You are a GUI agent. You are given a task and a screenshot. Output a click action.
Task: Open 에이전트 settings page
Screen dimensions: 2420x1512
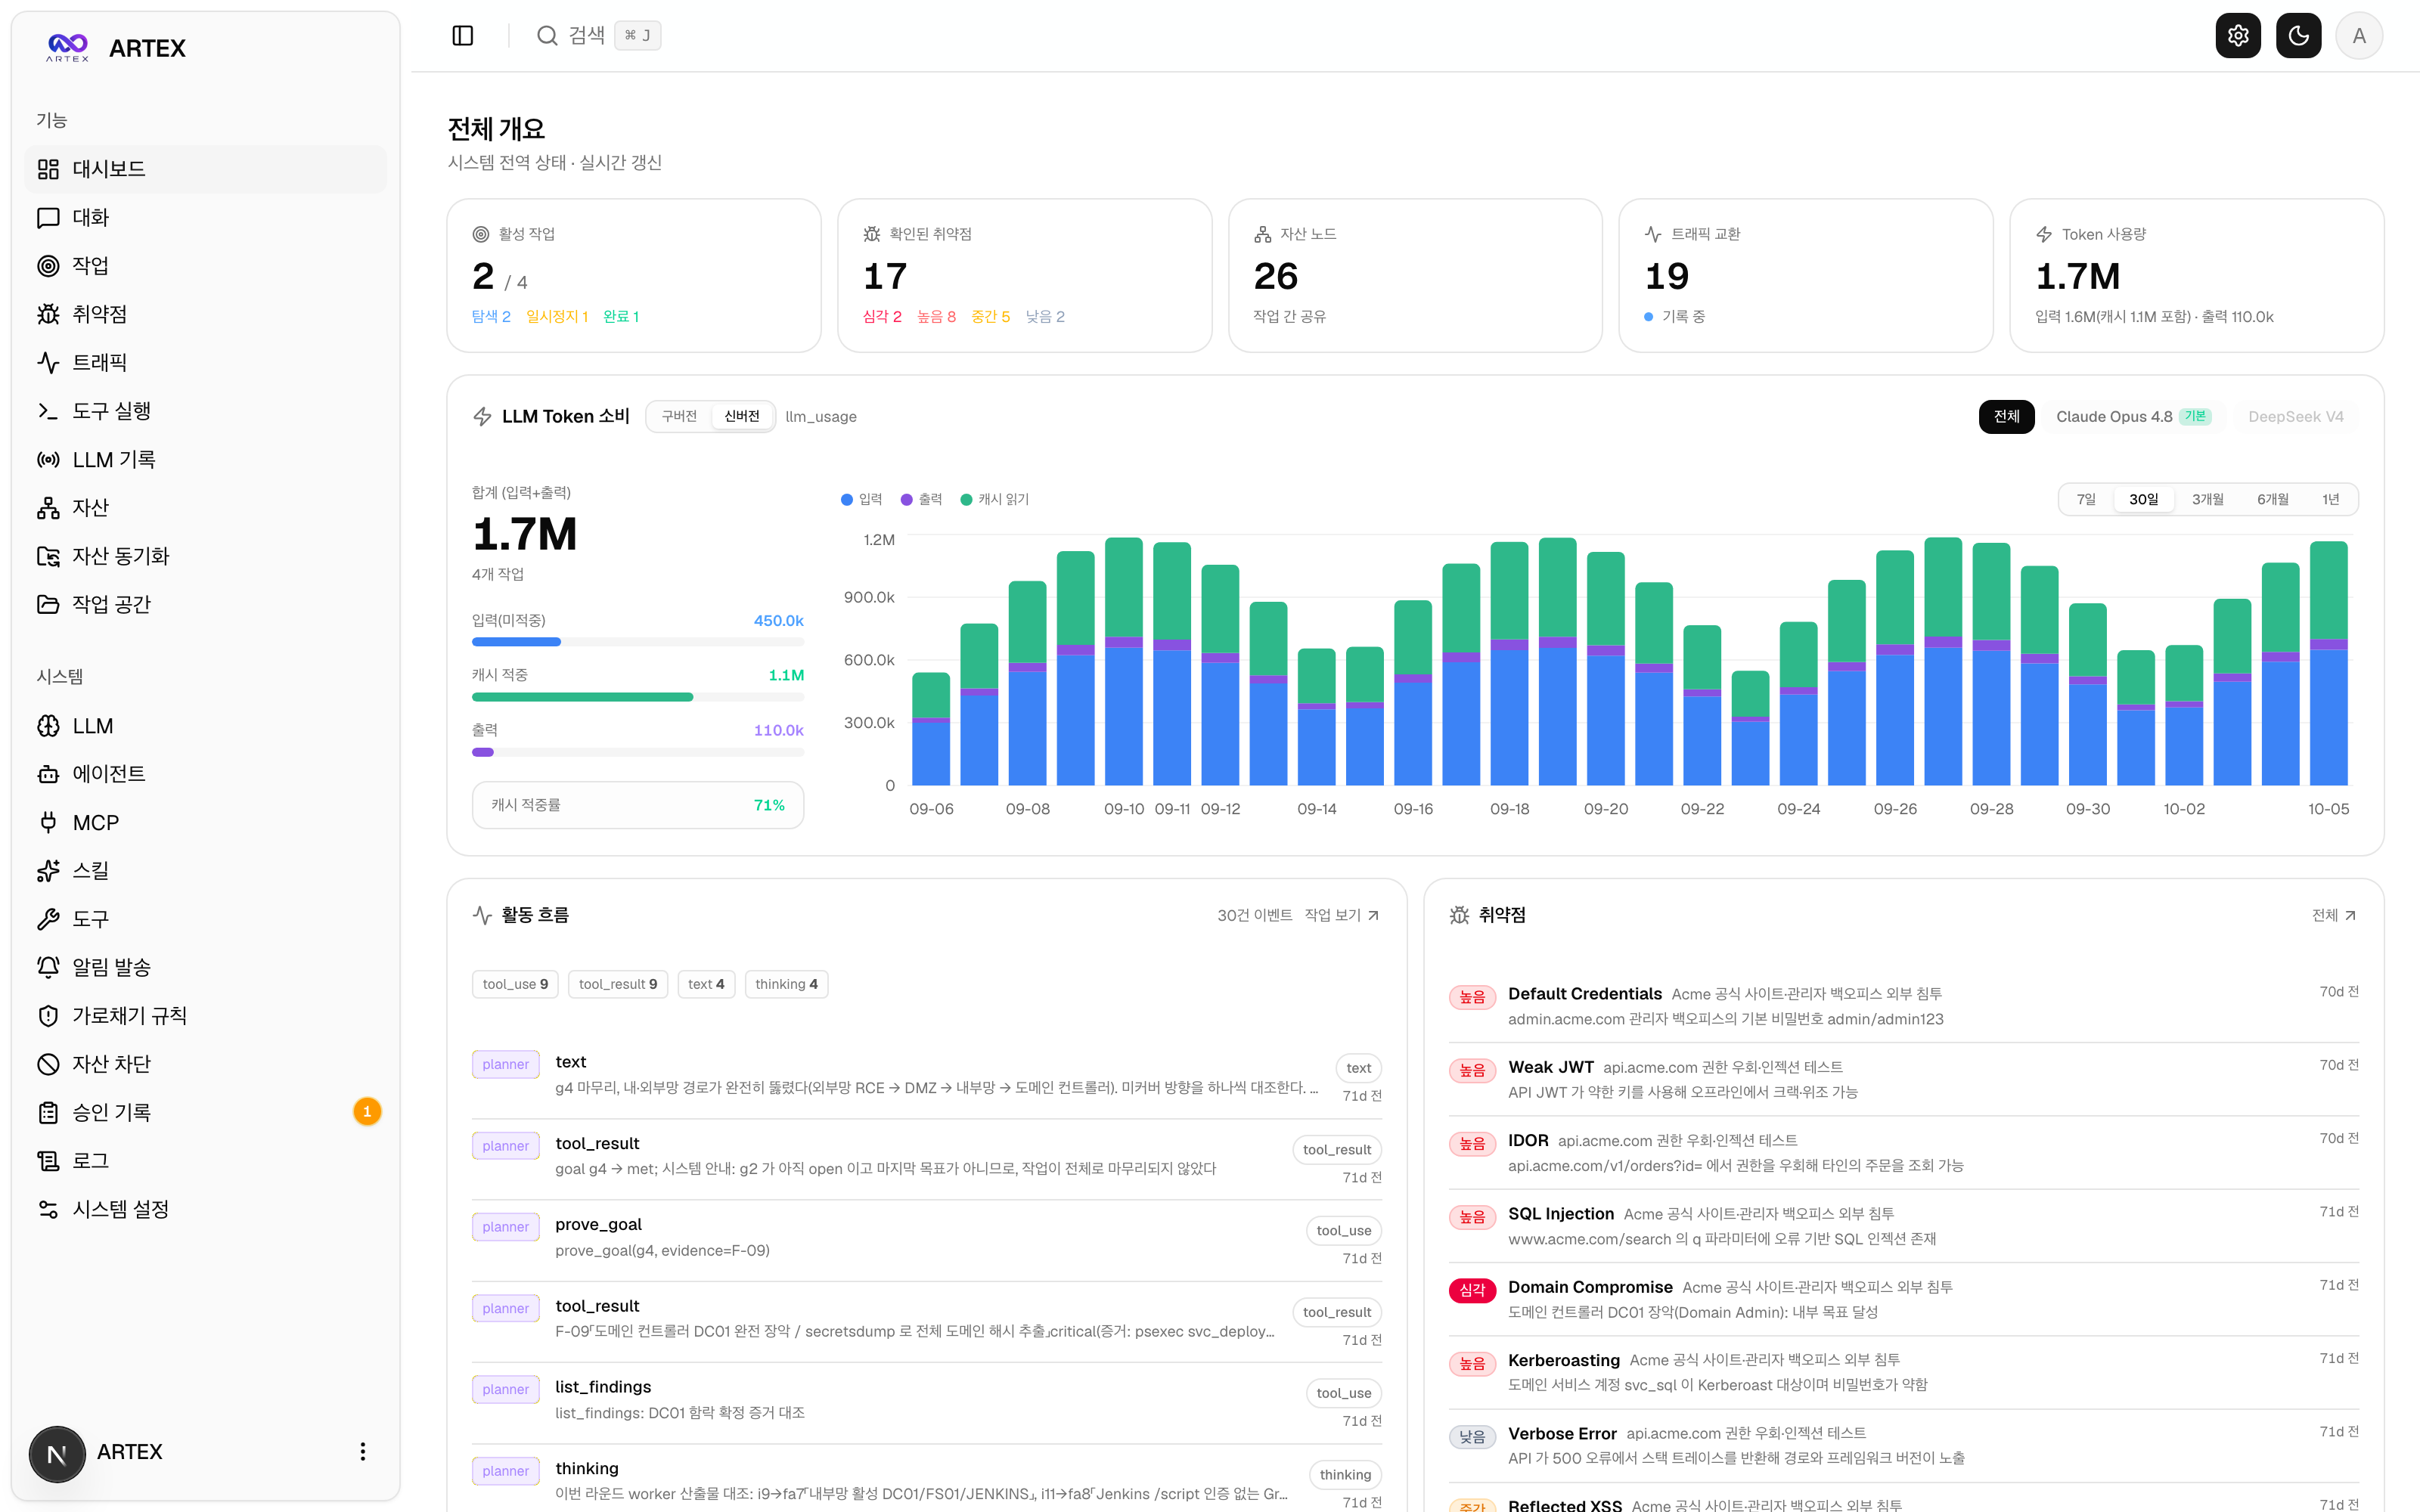205,774
